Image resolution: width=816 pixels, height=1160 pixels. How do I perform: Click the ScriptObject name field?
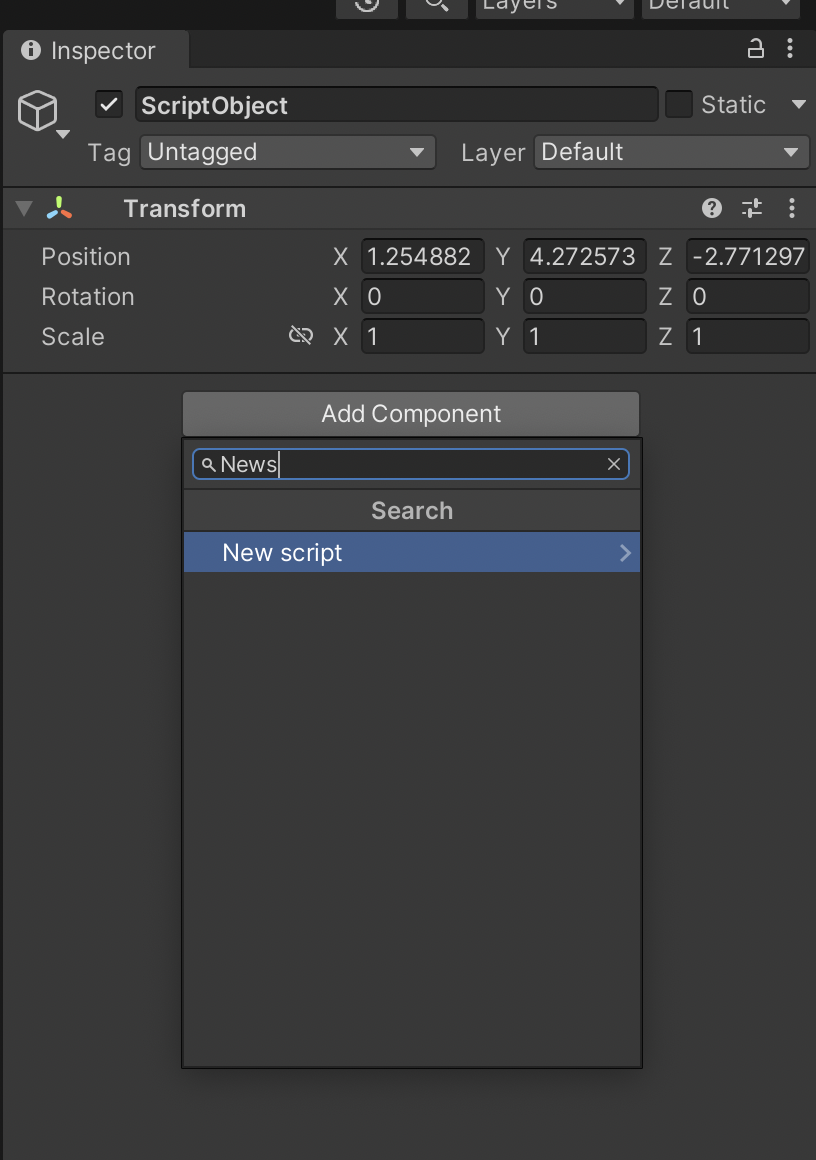(x=396, y=105)
